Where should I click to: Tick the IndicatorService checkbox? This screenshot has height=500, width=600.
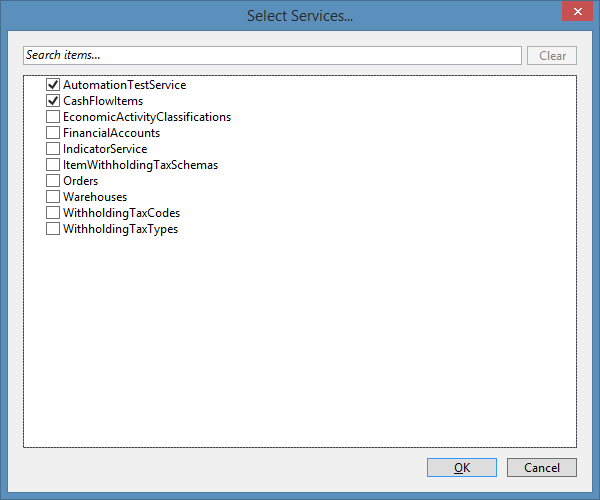tap(53, 148)
